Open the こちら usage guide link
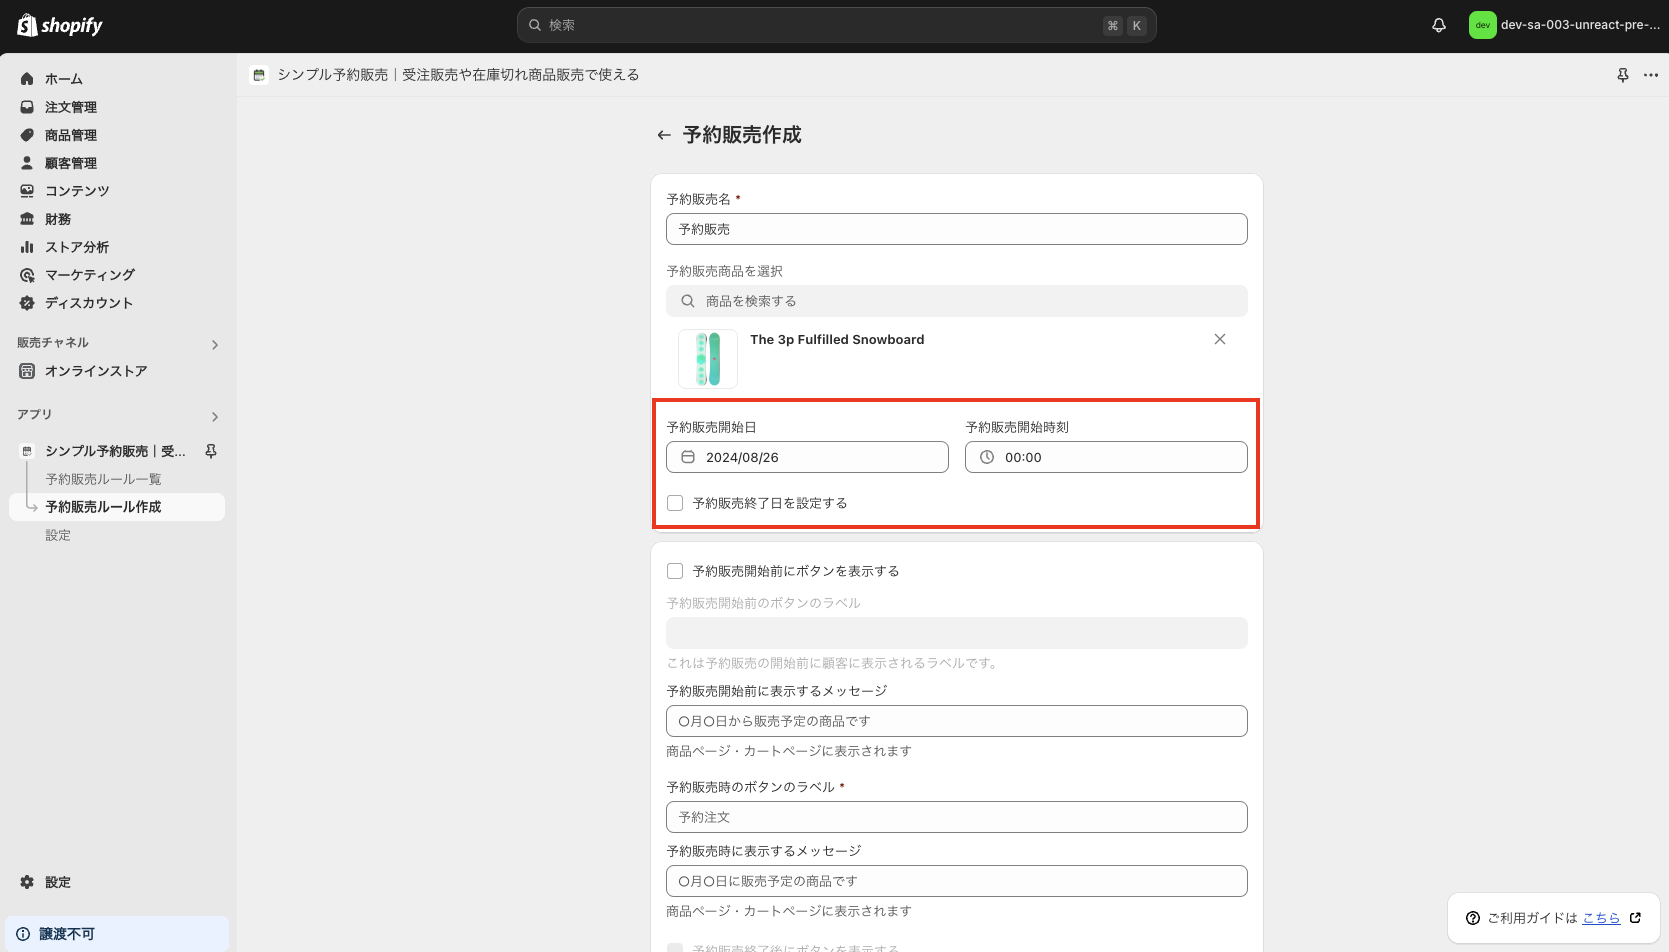1669x952 pixels. pos(1601,917)
